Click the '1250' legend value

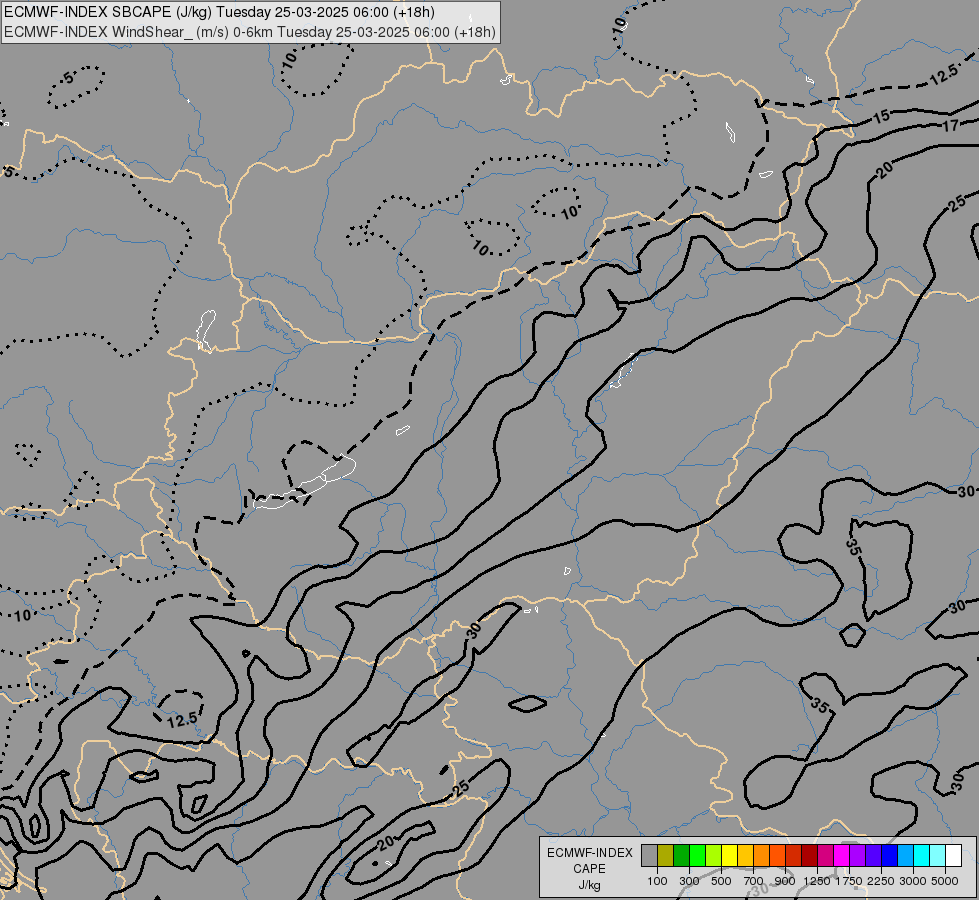click(x=817, y=881)
